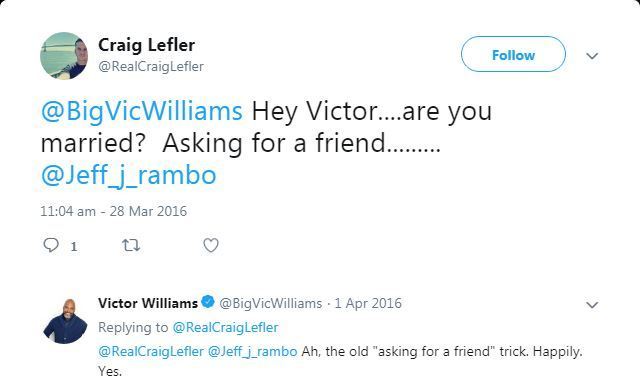Open Craig Lefler's profile picture
Viewport: 640px width, 387px height.
coord(64,56)
